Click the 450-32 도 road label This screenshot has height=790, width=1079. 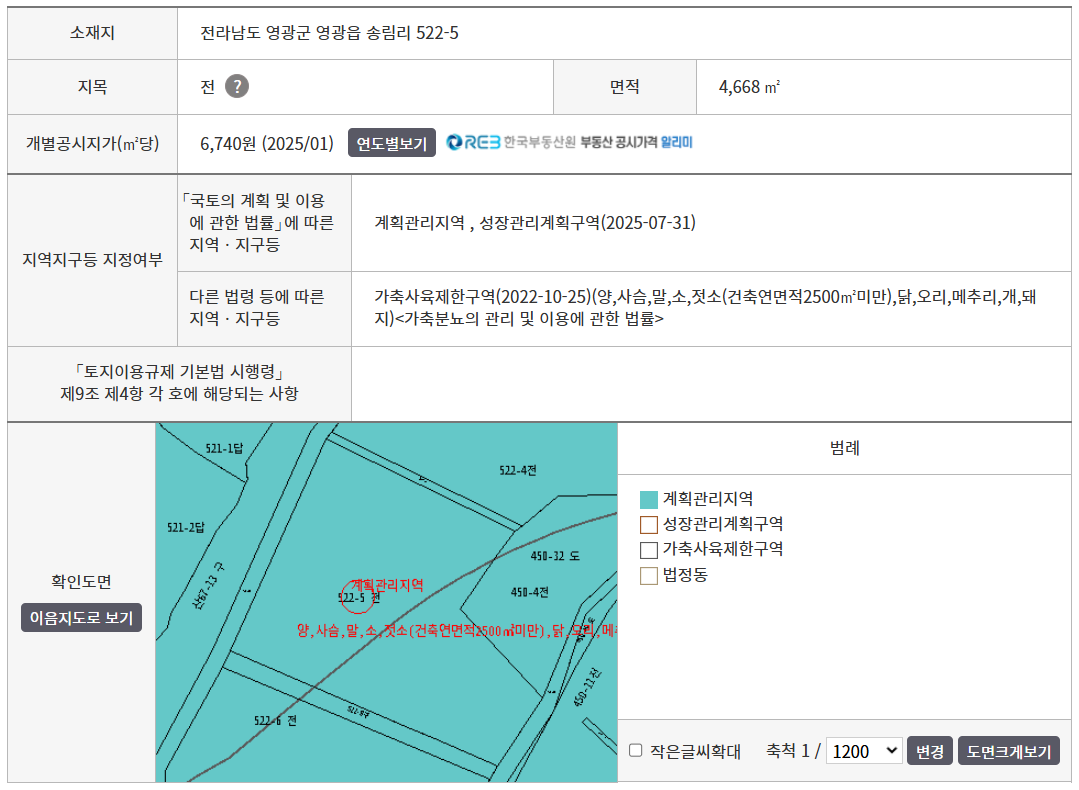click(555, 556)
